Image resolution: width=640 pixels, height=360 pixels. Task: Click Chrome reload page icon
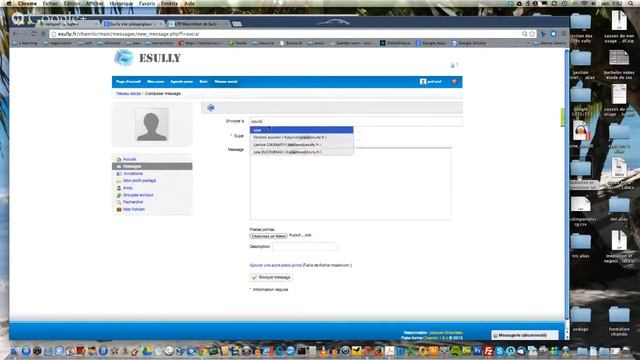[x=34, y=34]
